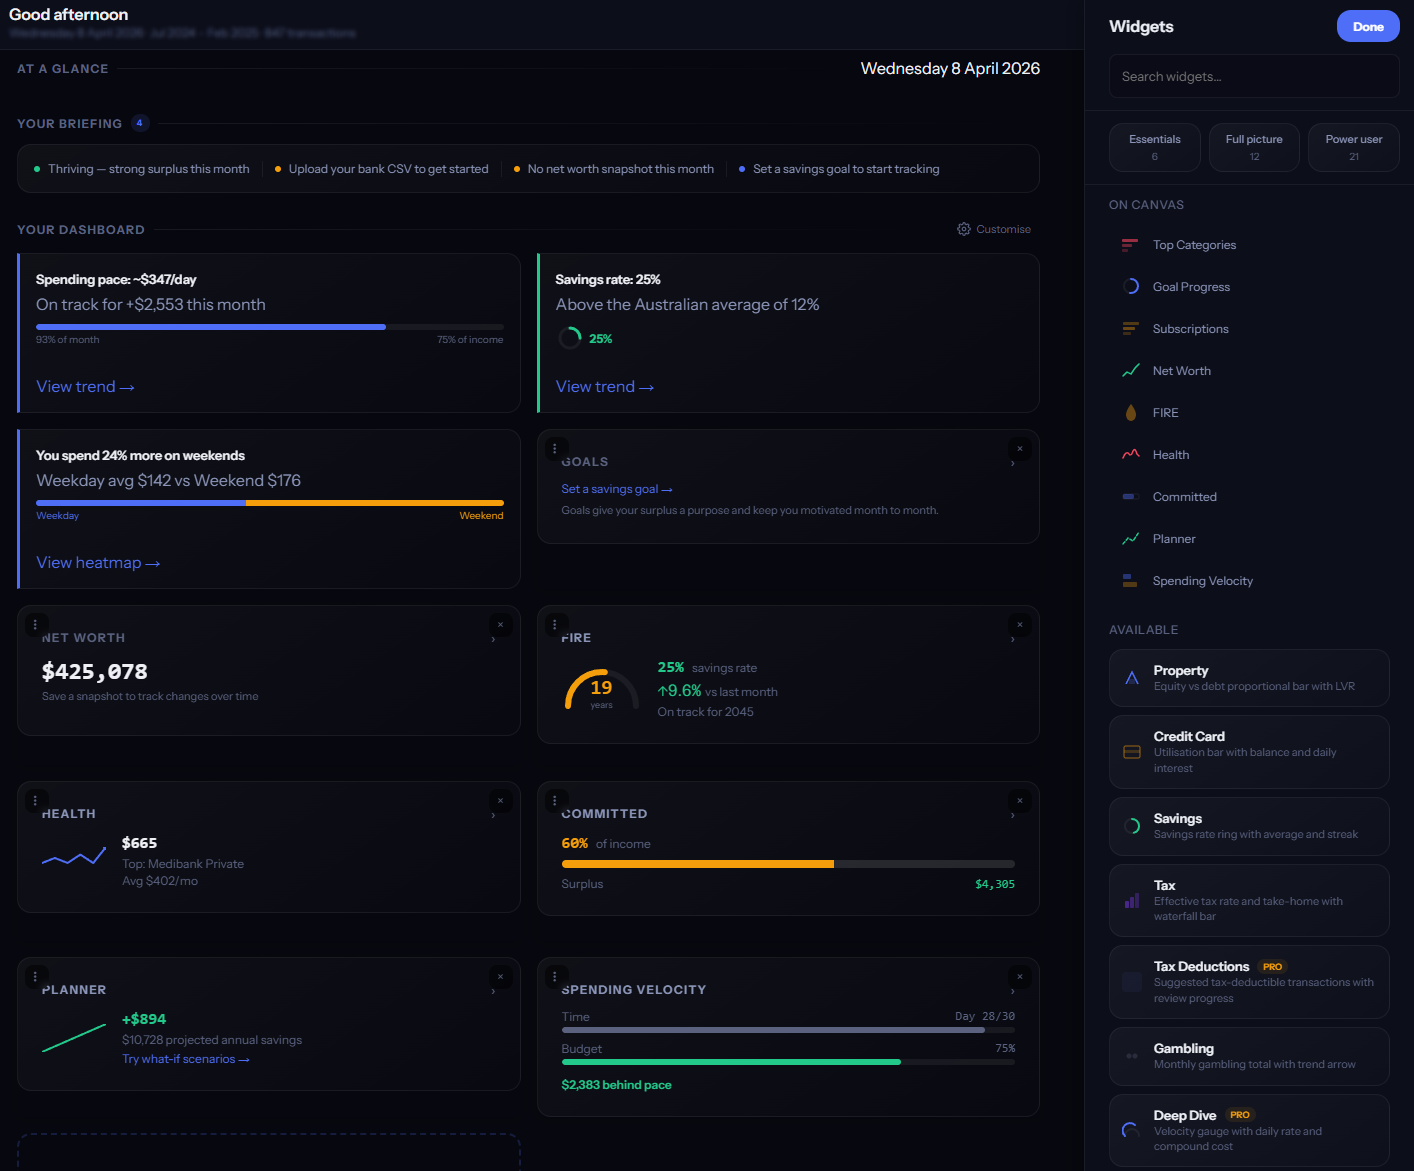Select the FIRE flame icon in sidebar
Screen dimensions: 1414x1171
point(1131,413)
